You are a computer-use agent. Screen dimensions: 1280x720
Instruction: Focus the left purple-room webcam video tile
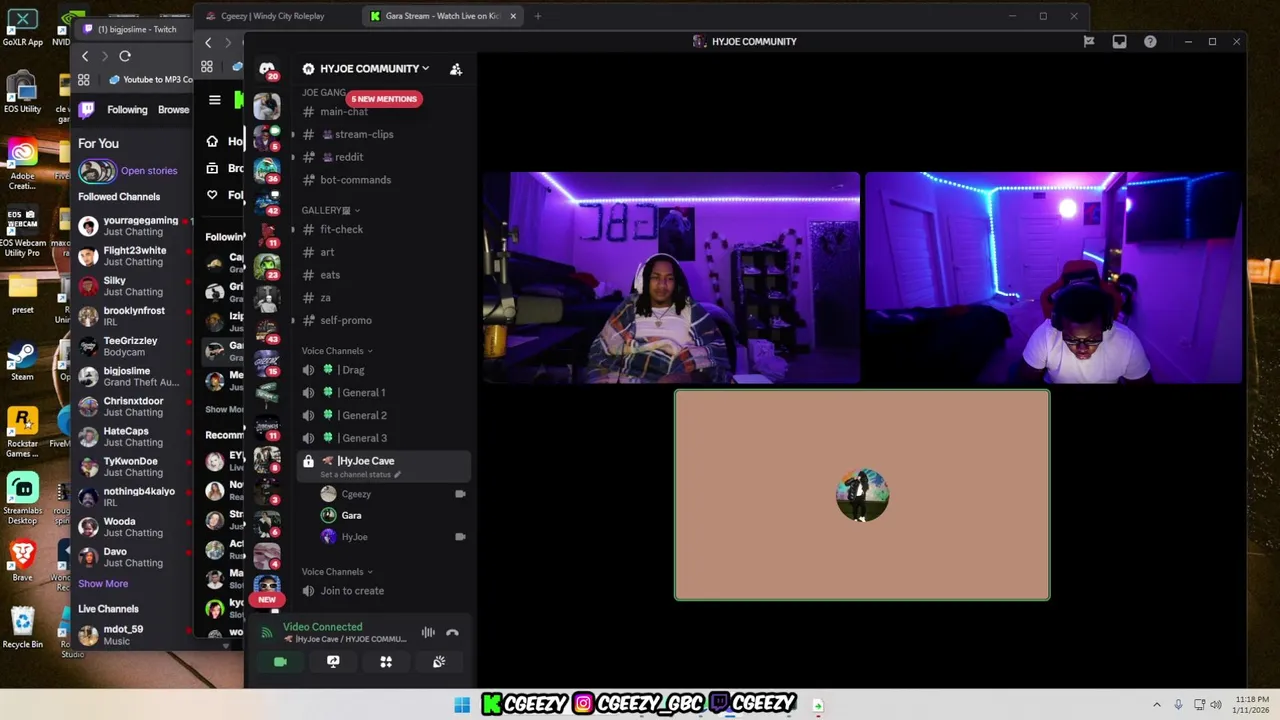click(x=671, y=278)
